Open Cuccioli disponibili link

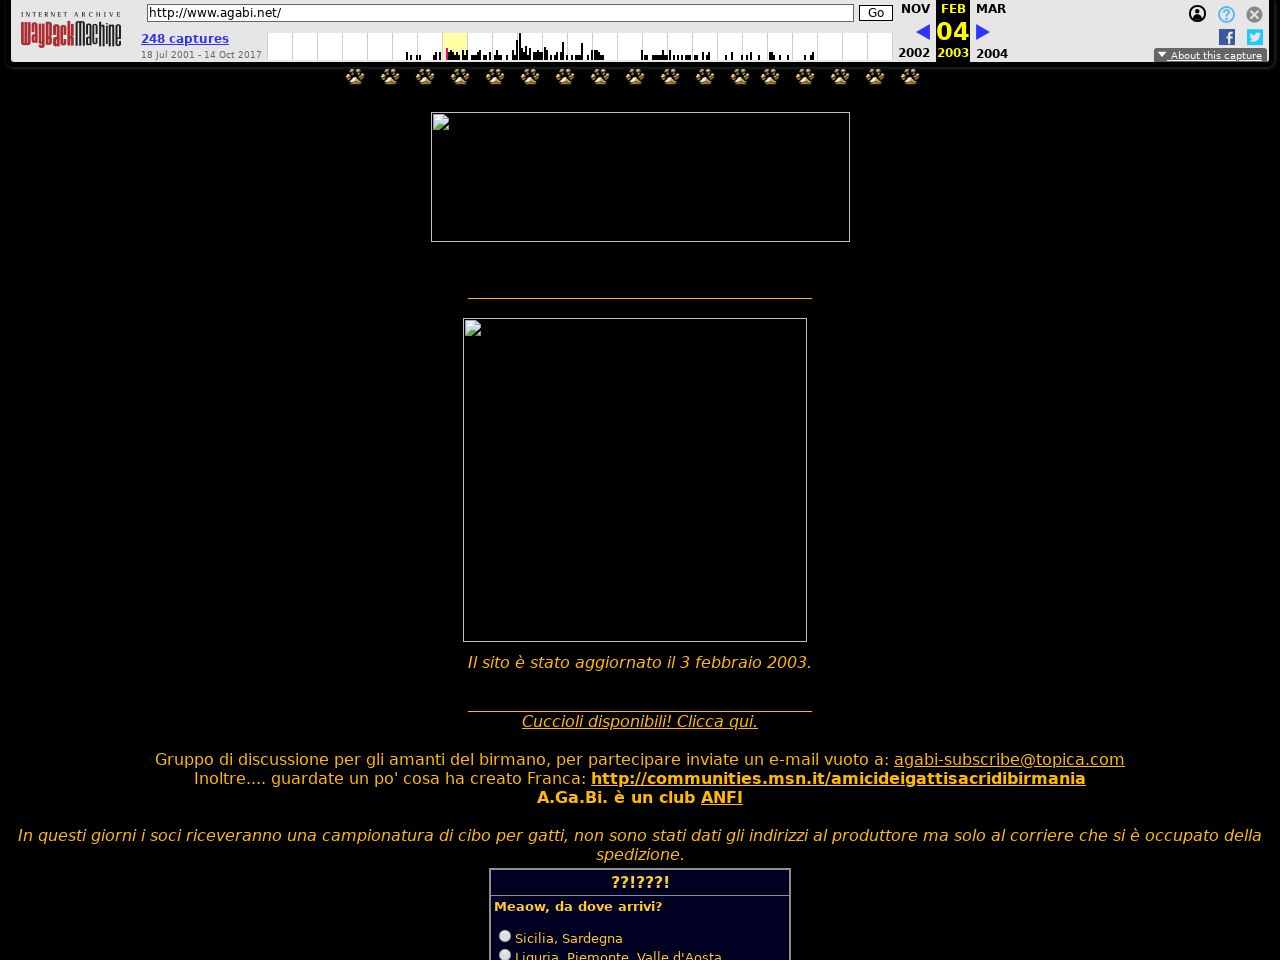pyautogui.click(x=639, y=721)
